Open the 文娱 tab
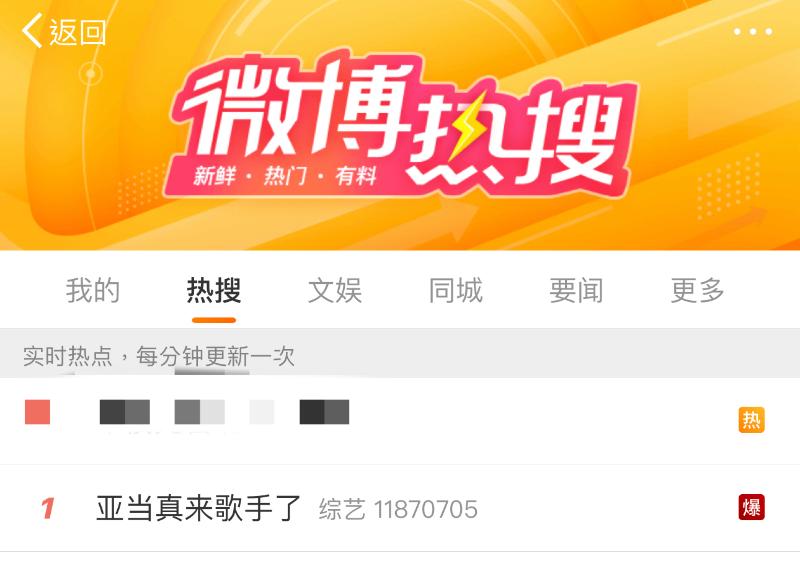 click(x=335, y=290)
